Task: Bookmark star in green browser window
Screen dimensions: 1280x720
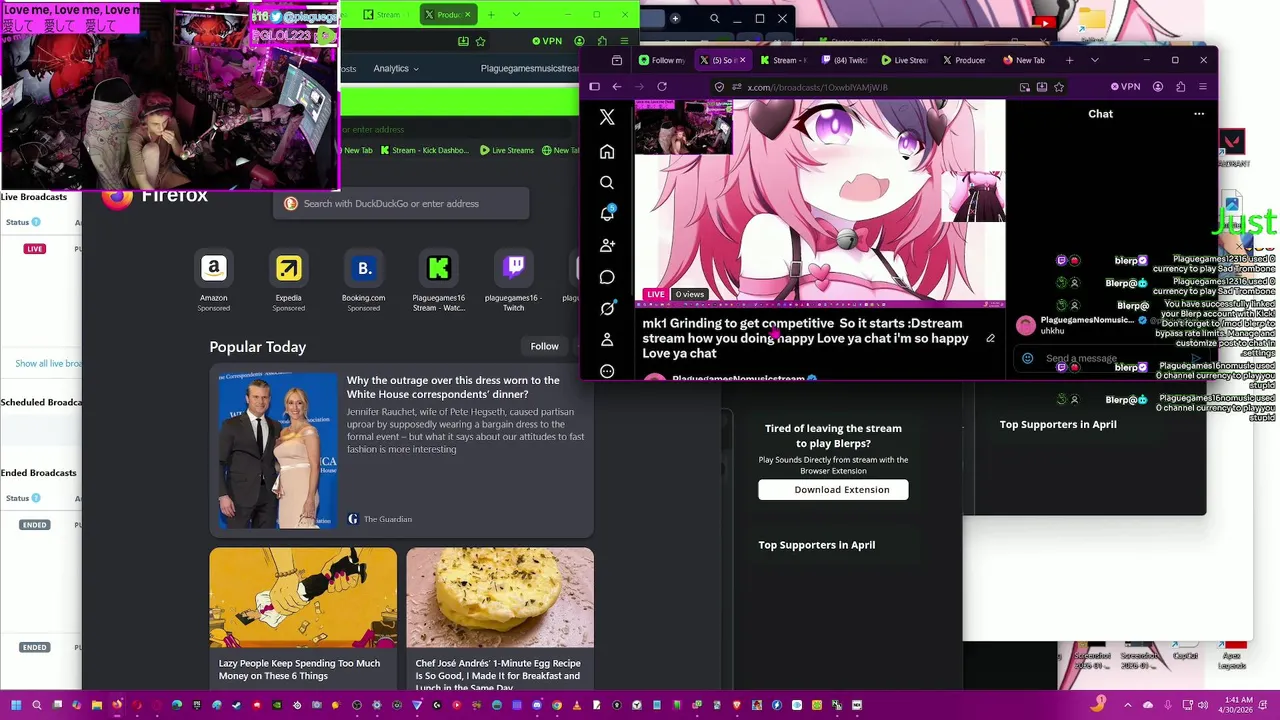Action: 481,41
